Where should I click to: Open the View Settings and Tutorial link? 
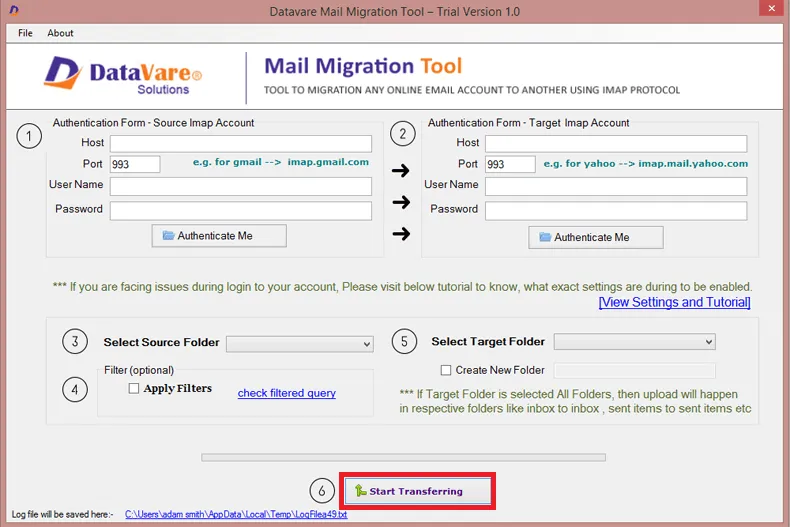click(674, 302)
